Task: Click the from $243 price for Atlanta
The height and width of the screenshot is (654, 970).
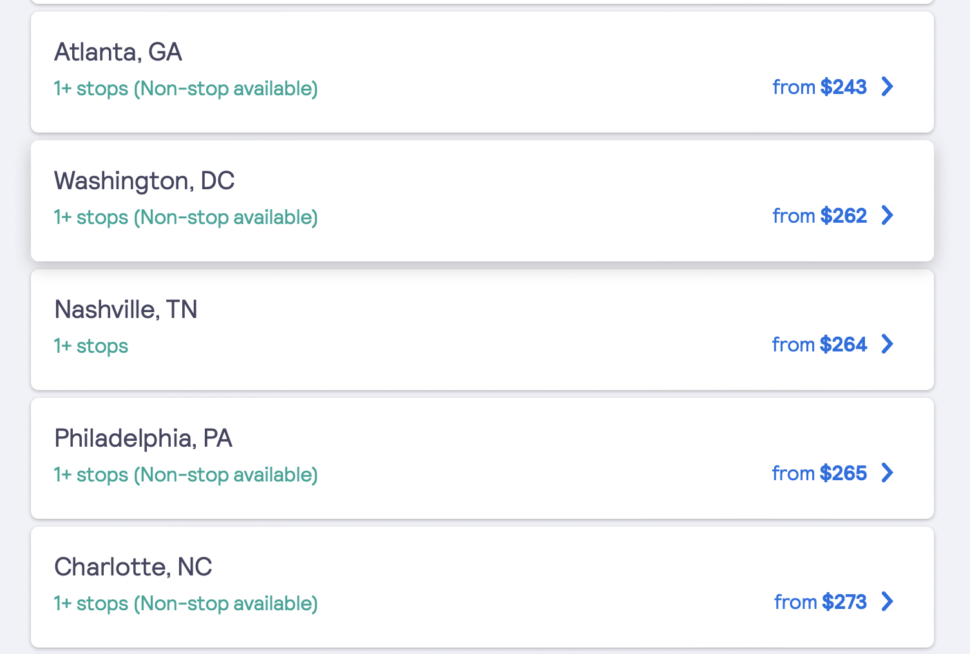Action: [x=818, y=87]
